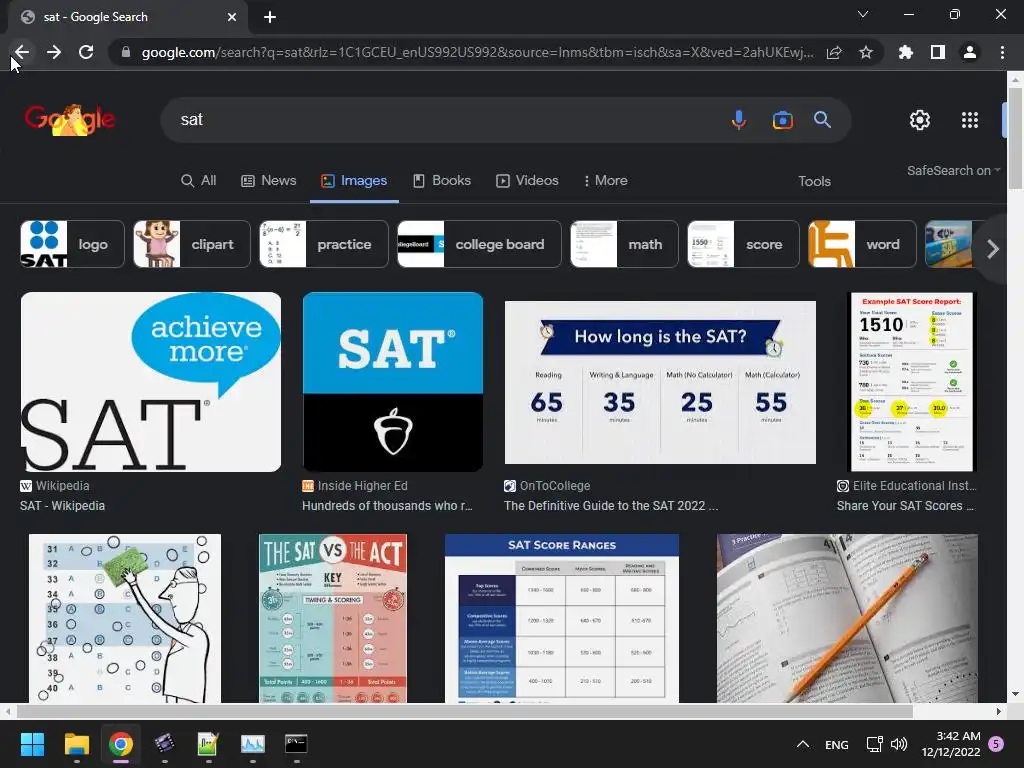The image size is (1024, 768).
Task: Open the Windows Start menu
Action: (x=32, y=744)
